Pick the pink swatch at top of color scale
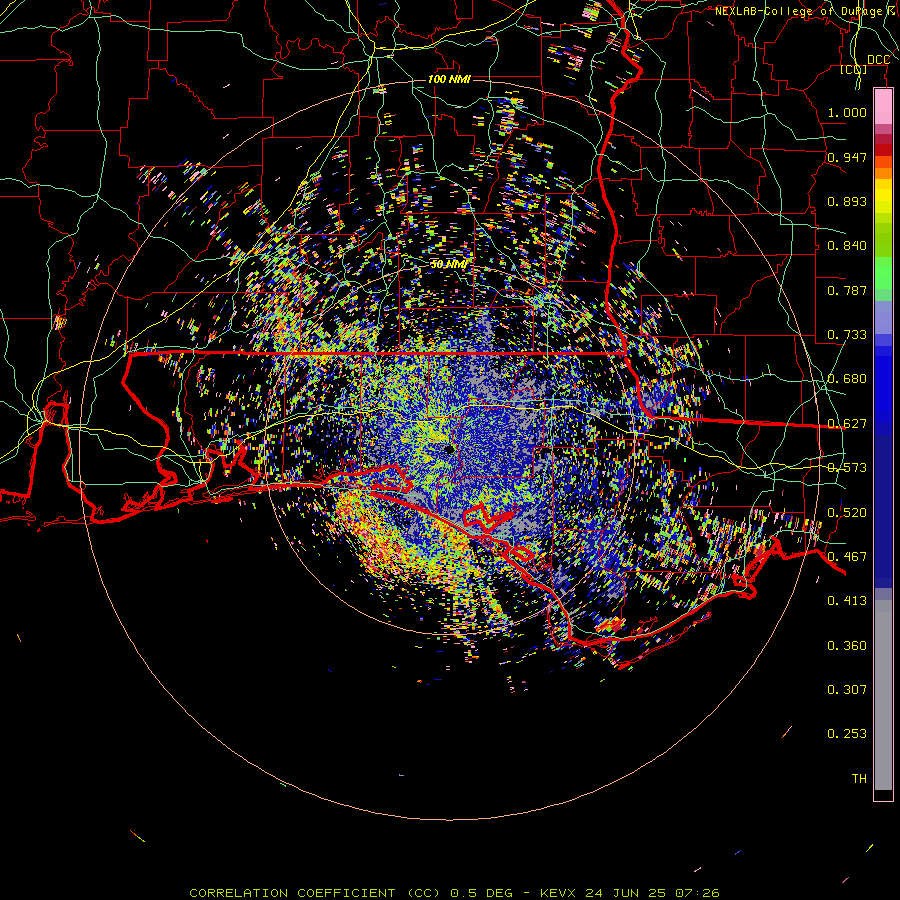The image size is (900, 900). click(883, 107)
